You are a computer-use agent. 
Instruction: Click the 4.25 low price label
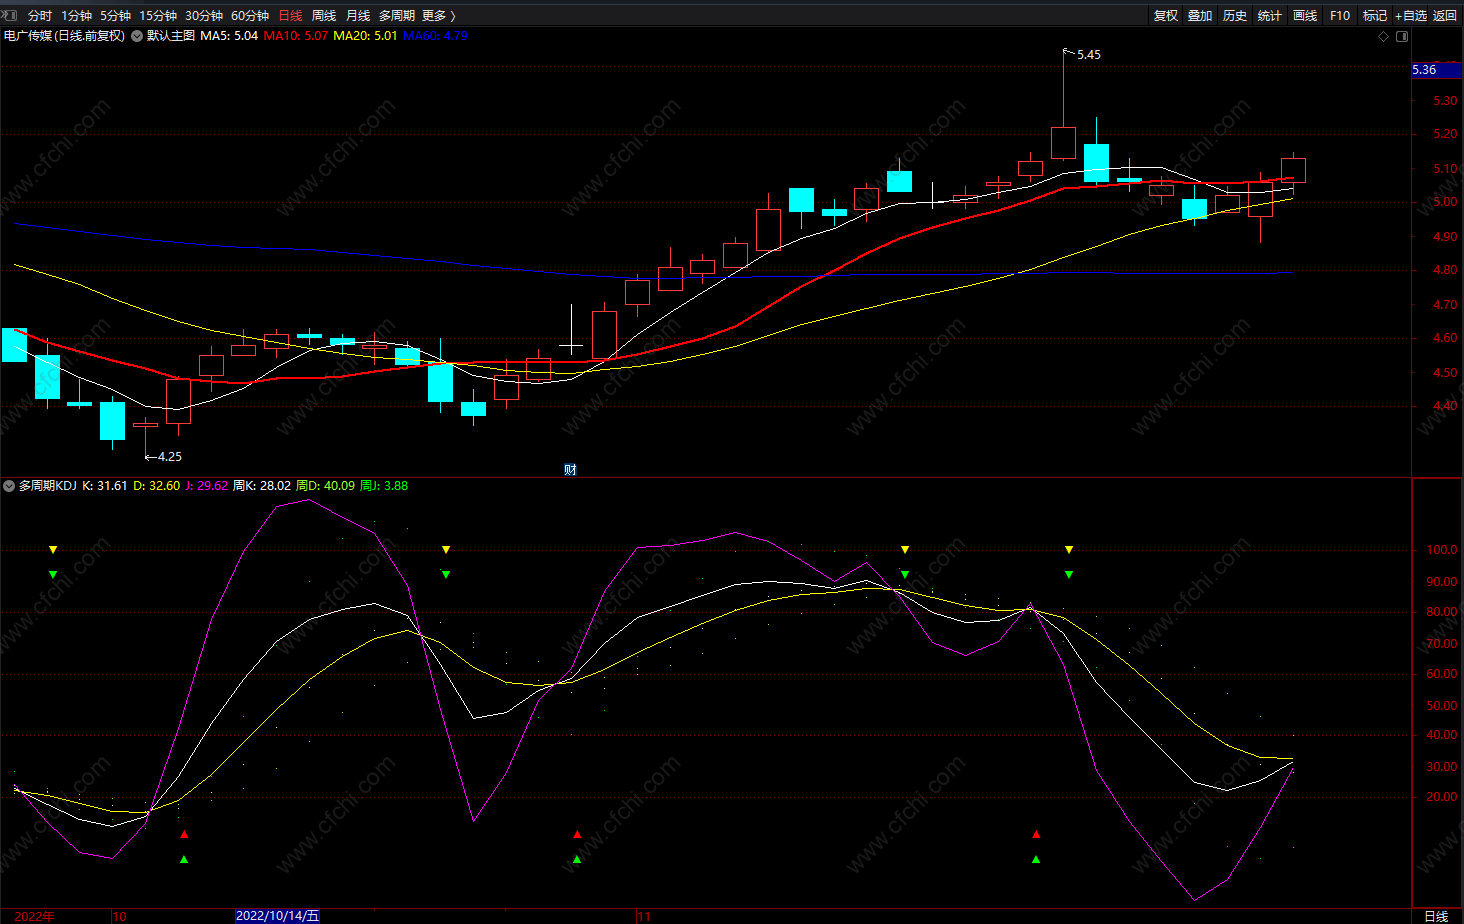pyautogui.click(x=170, y=457)
